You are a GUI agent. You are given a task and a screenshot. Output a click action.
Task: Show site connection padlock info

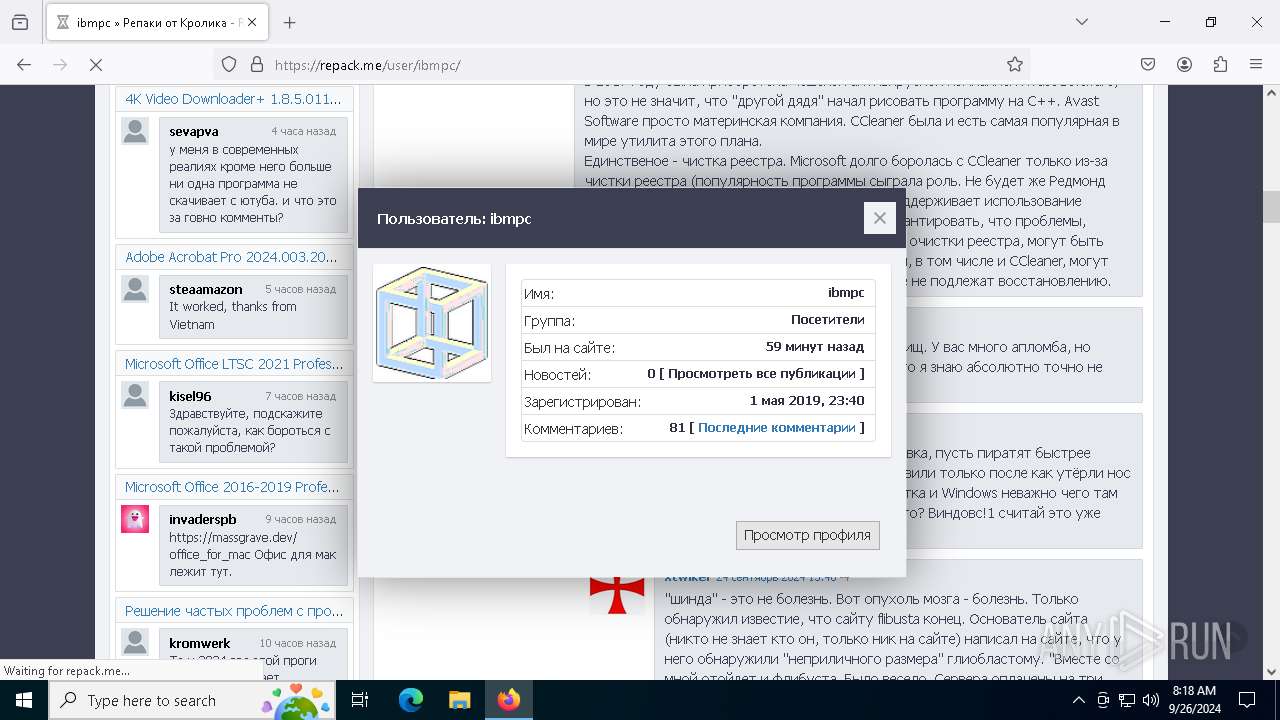[257, 64]
